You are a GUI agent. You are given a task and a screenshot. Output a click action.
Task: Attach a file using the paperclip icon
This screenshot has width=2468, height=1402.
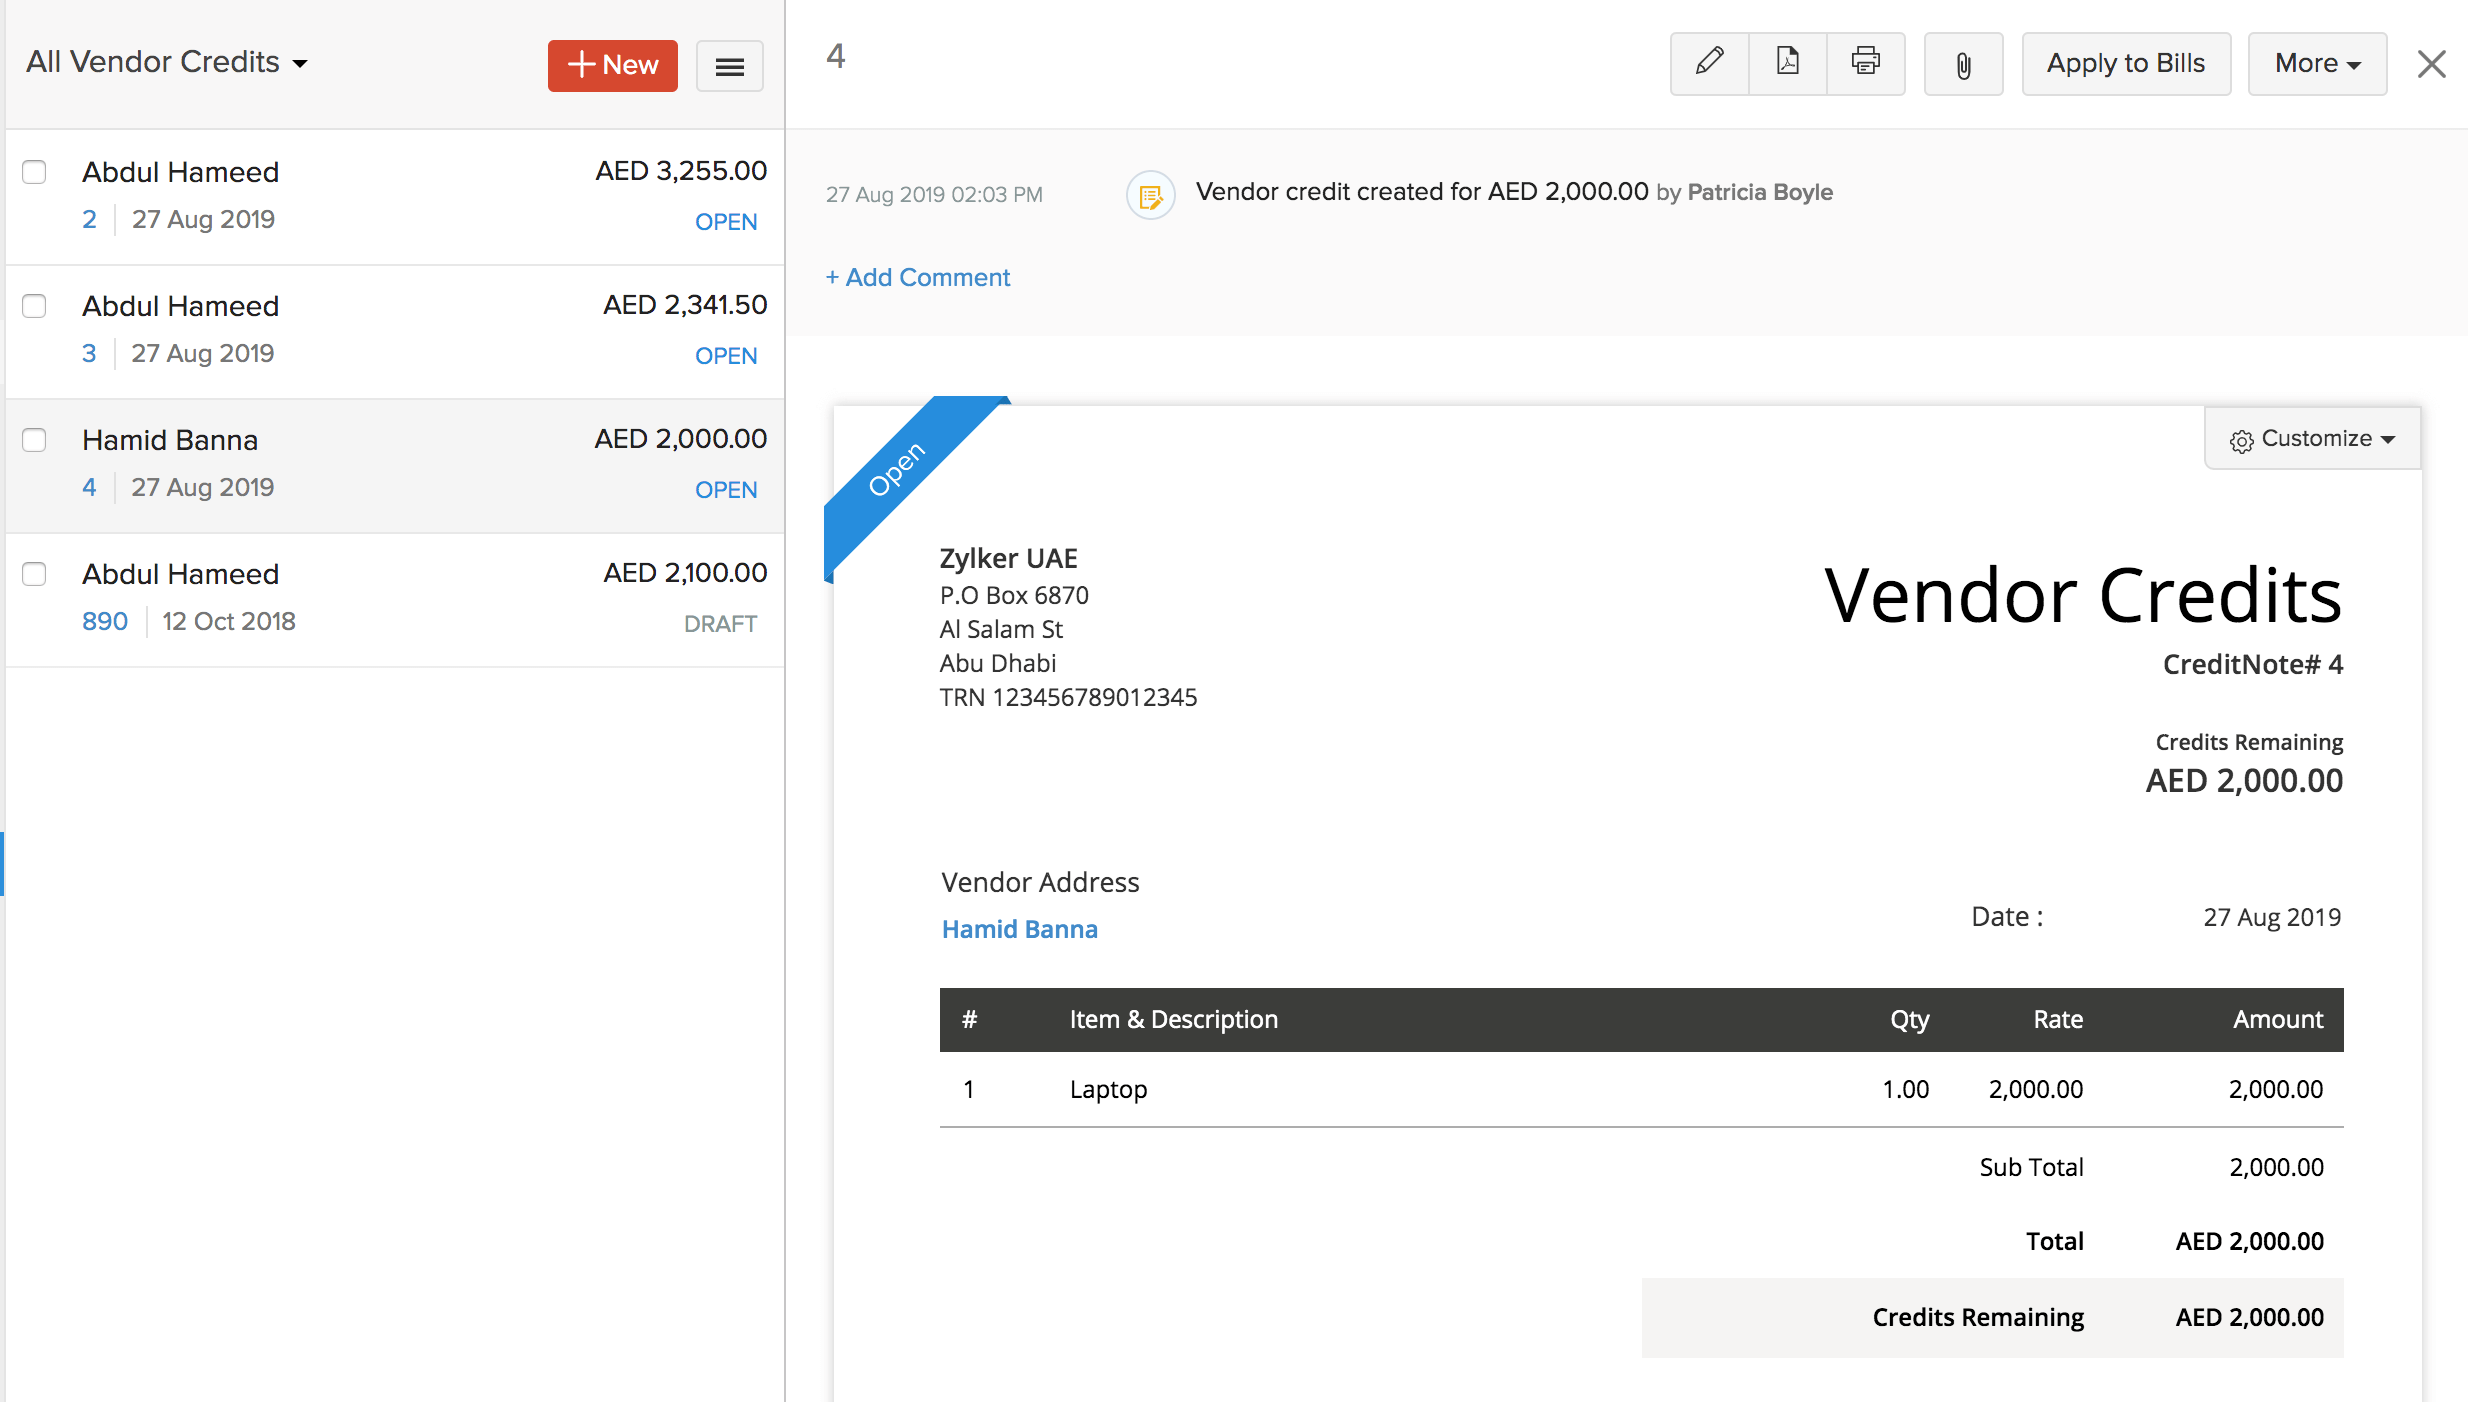1962,64
